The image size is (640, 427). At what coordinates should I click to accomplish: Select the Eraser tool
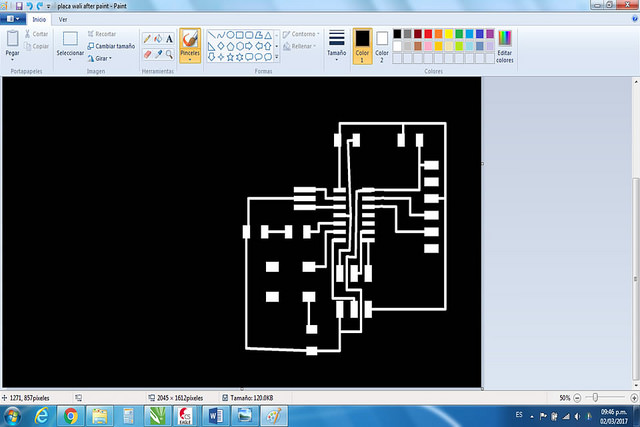click(x=147, y=54)
